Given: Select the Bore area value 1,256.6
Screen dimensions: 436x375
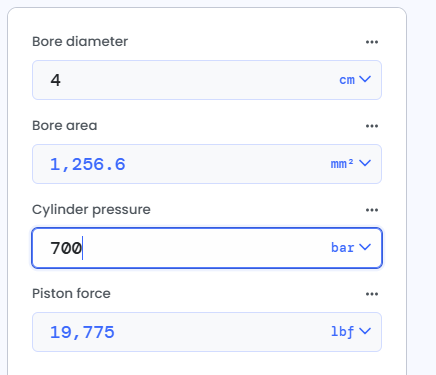Looking at the screenshot, I should (x=88, y=164).
